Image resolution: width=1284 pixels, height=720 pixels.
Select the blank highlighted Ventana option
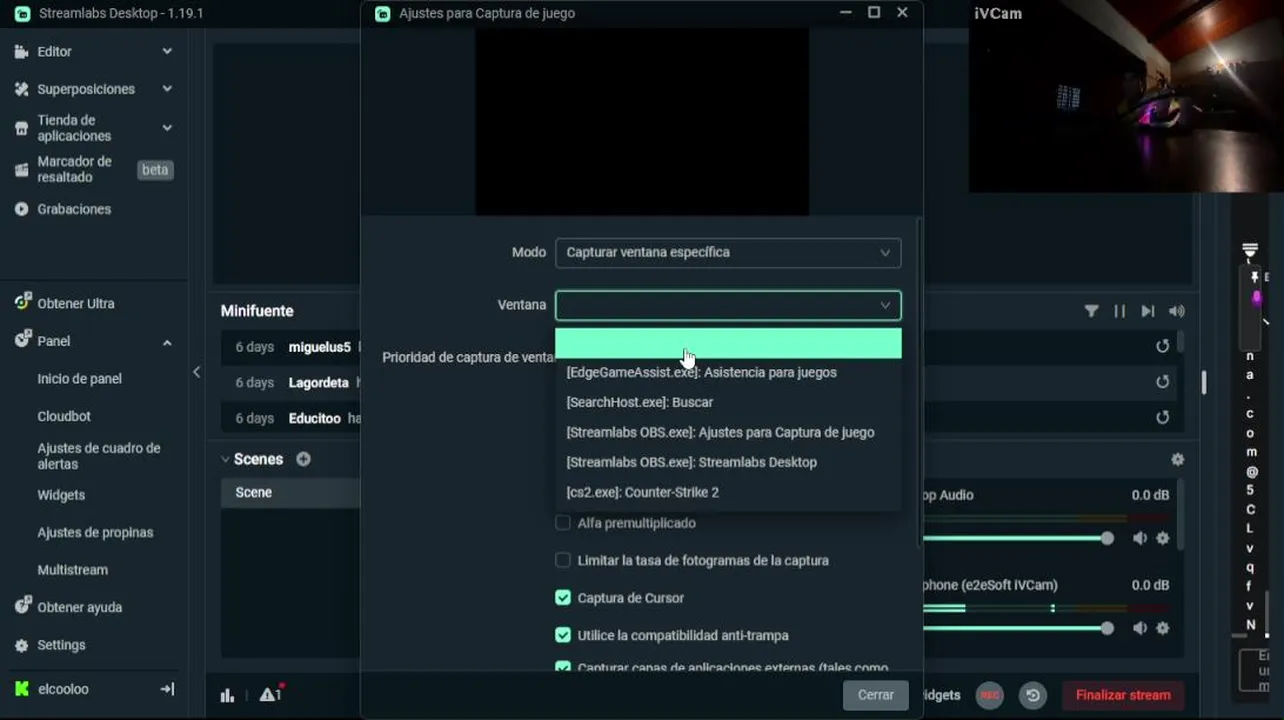(x=728, y=343)
